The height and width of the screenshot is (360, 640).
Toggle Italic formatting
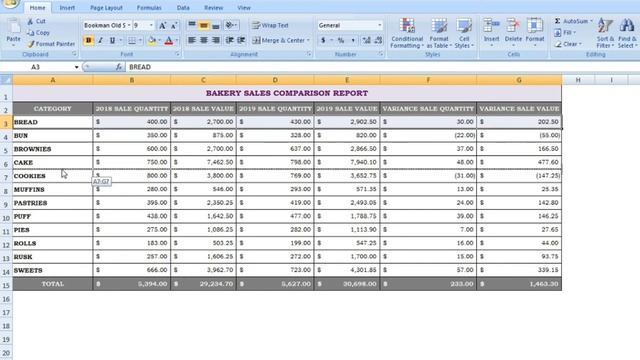[x=100, y=40]
